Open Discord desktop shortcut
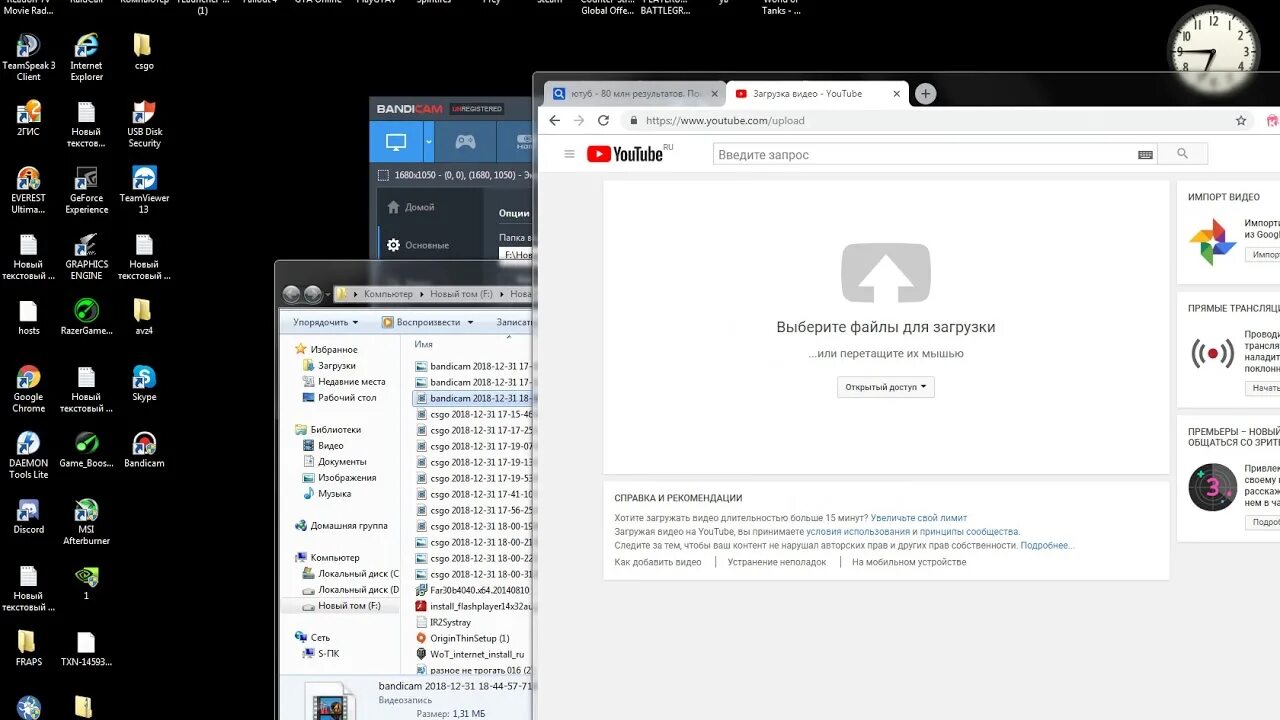This screenshot has height=720, width=1280. [29, 516]
